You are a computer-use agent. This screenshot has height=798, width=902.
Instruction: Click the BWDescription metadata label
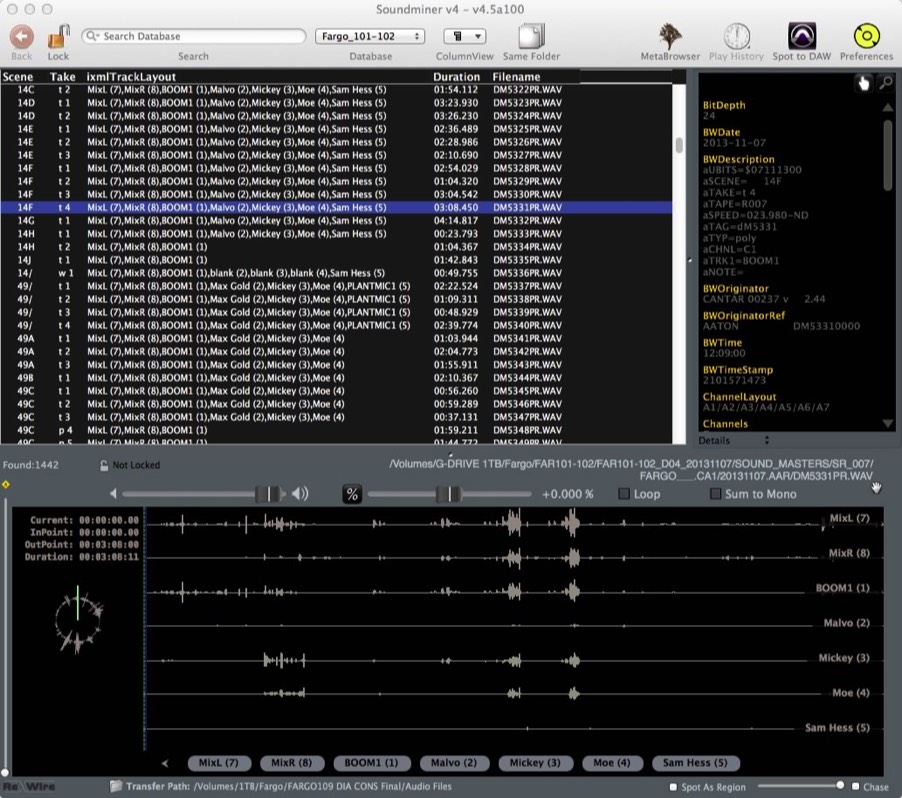pyautogui.click(x=739, y=159)
